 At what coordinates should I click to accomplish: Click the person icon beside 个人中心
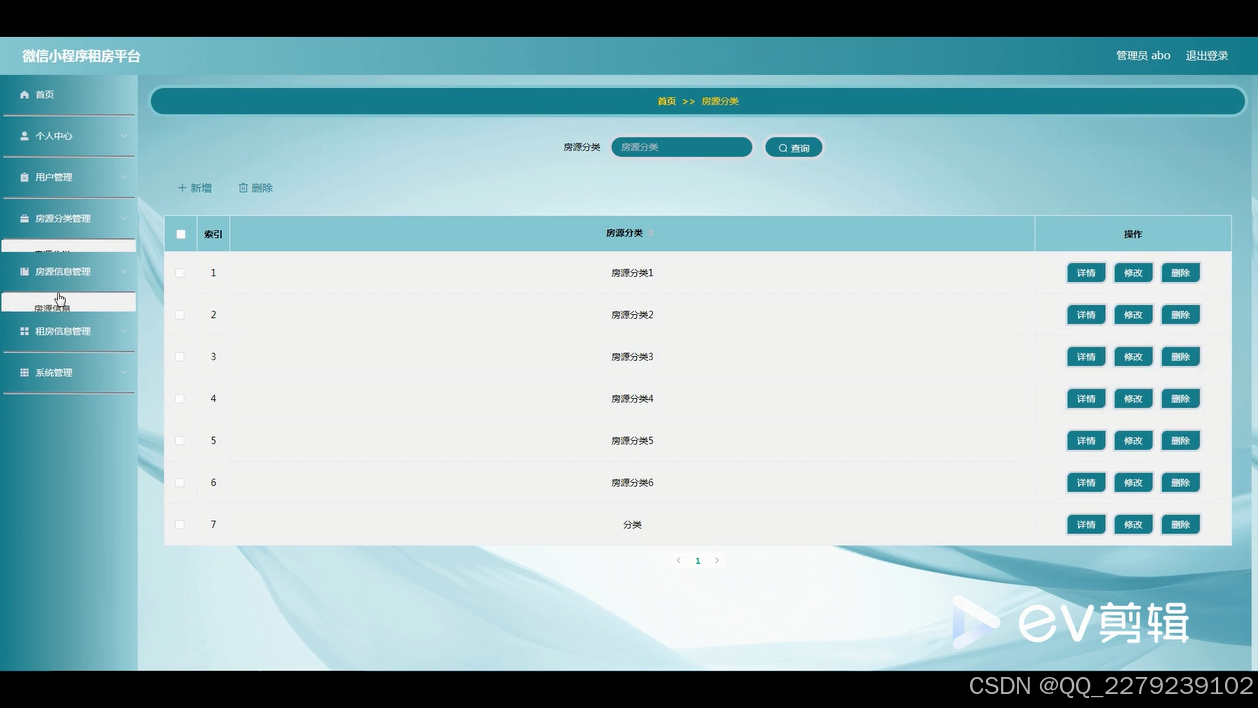[24, 136]
